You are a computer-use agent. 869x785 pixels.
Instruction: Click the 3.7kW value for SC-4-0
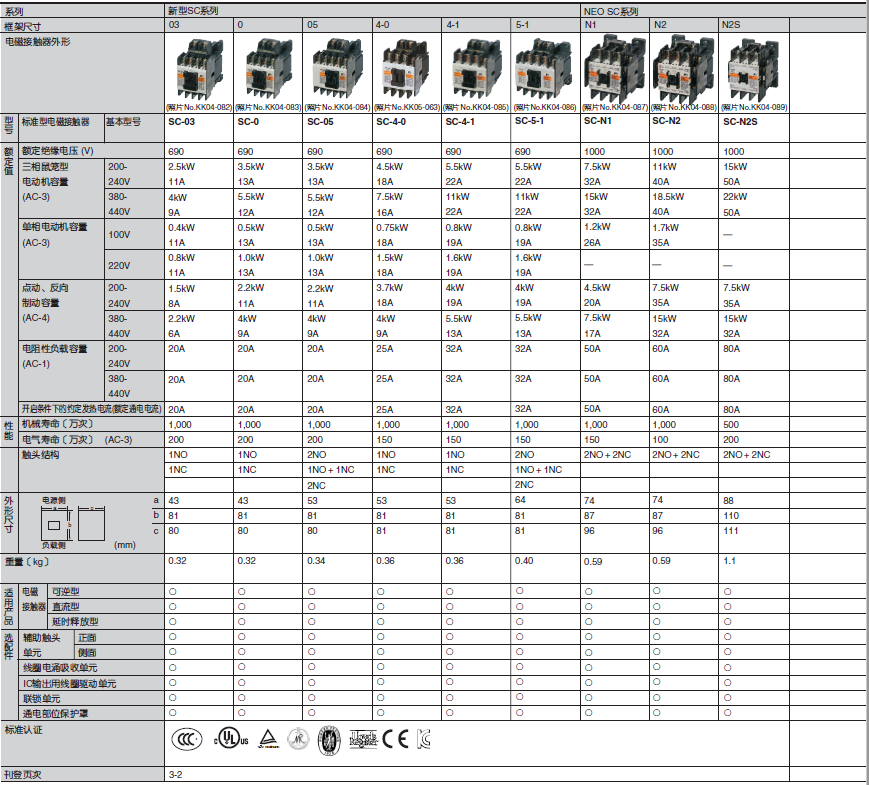[x=389, y=288]
